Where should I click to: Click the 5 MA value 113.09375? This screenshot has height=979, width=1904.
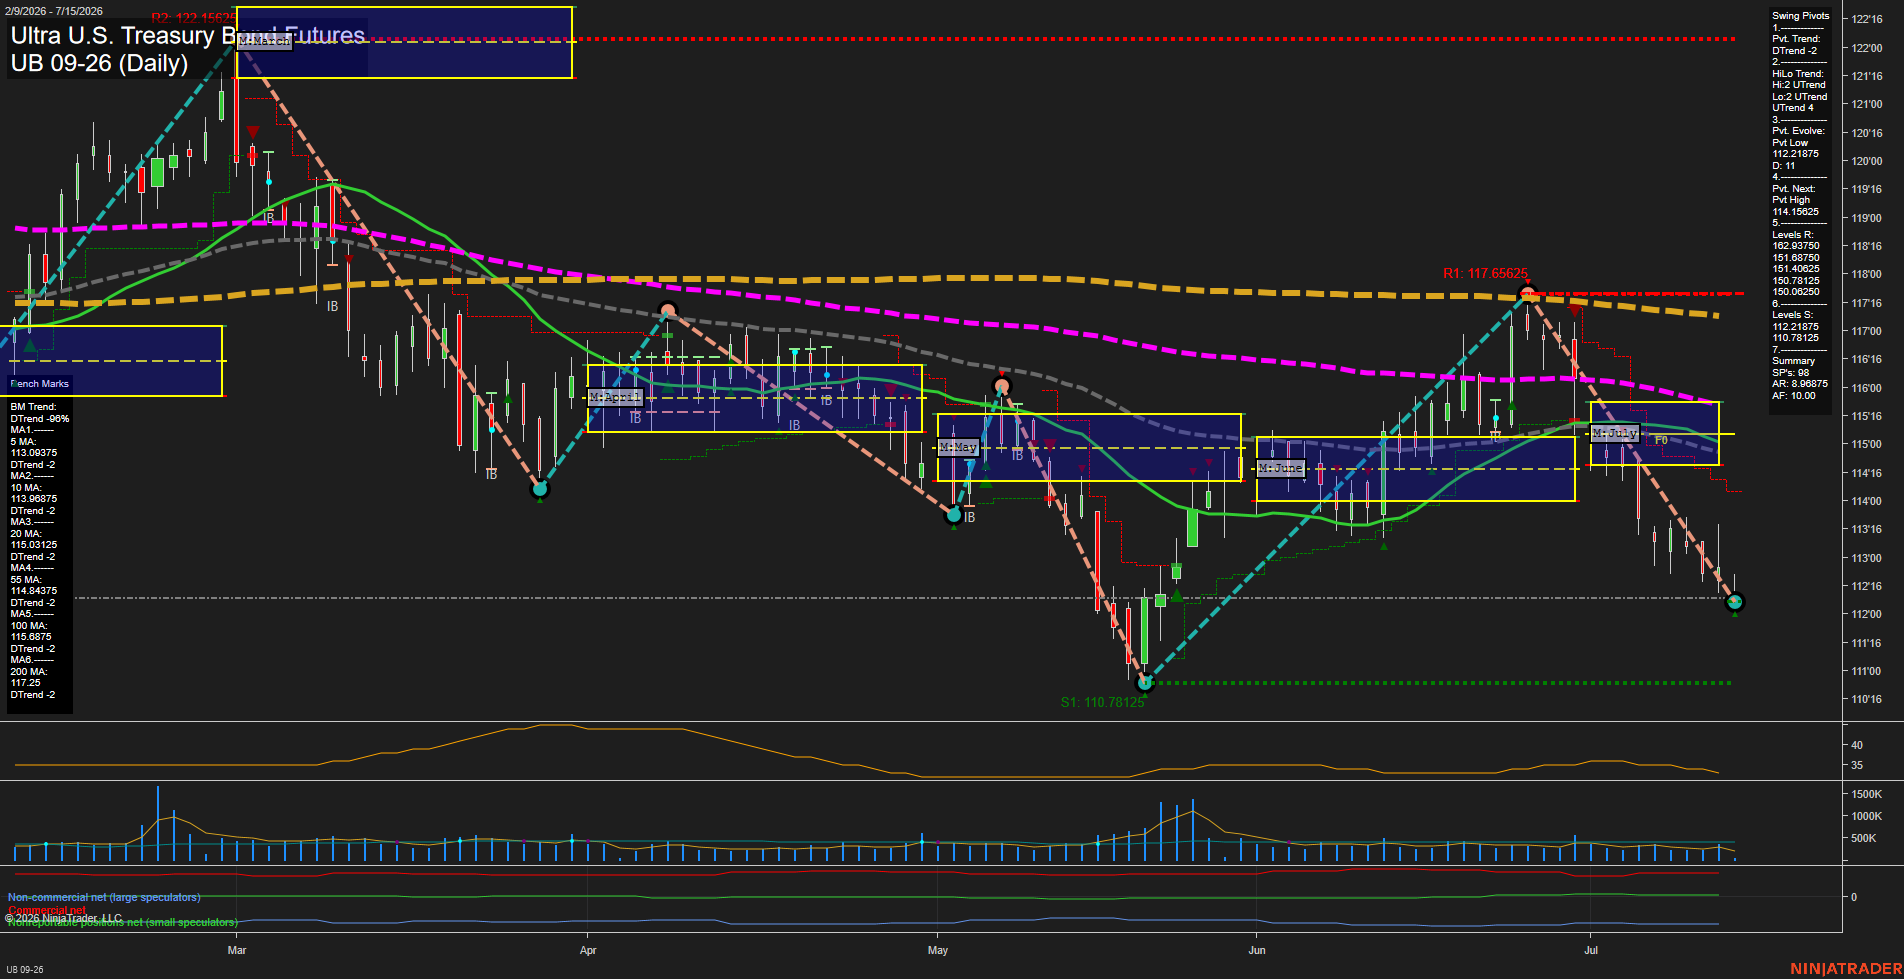(34, 453)
